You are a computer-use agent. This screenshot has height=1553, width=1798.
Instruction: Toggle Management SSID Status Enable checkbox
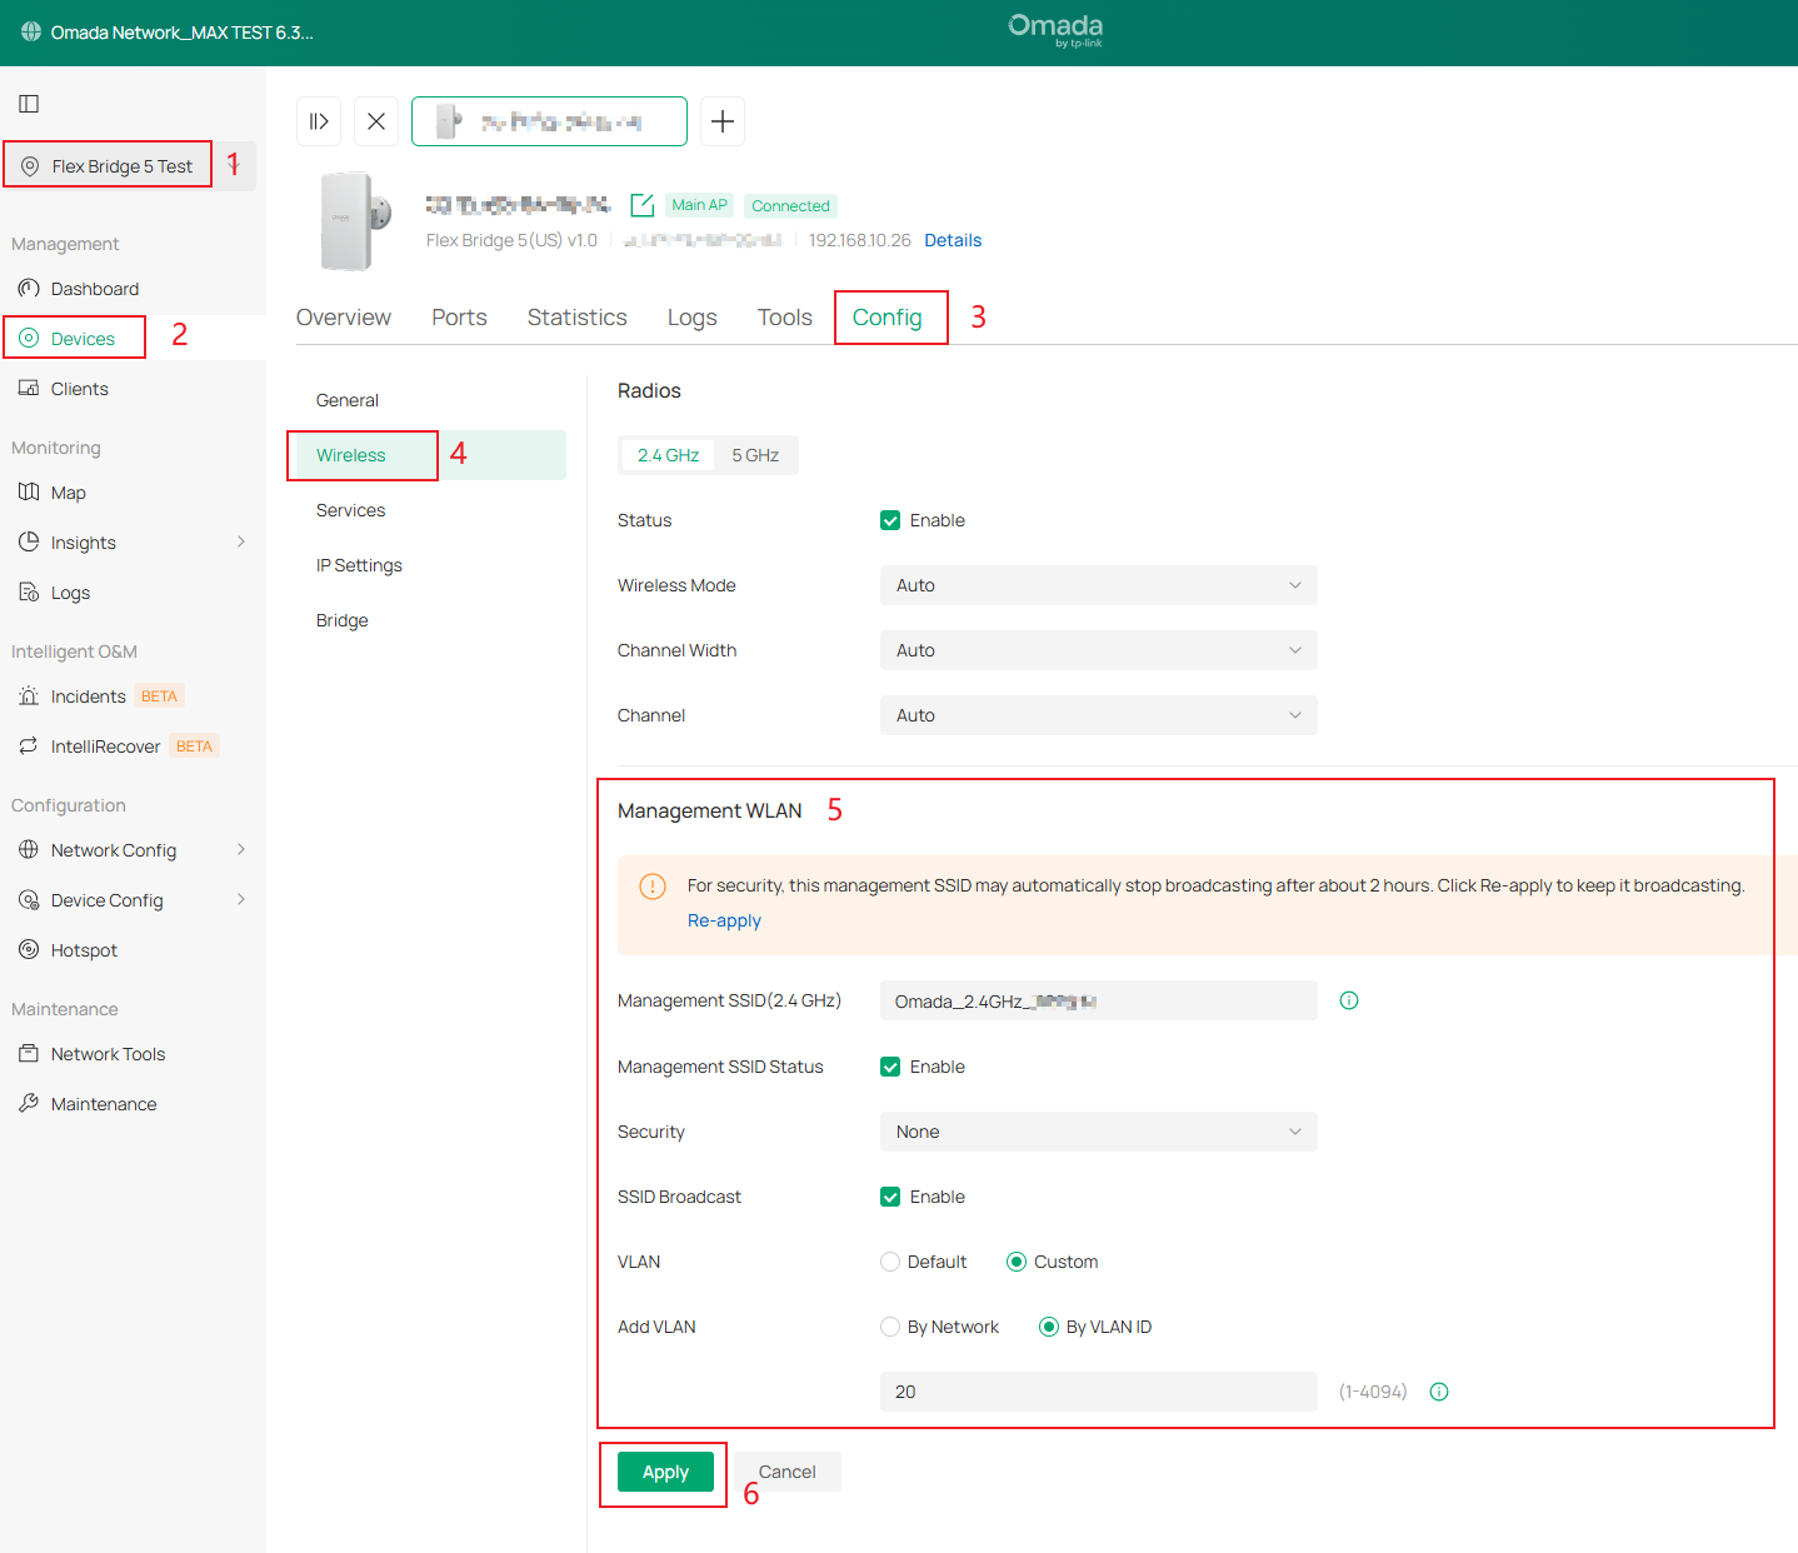[x=890, y=1067]
